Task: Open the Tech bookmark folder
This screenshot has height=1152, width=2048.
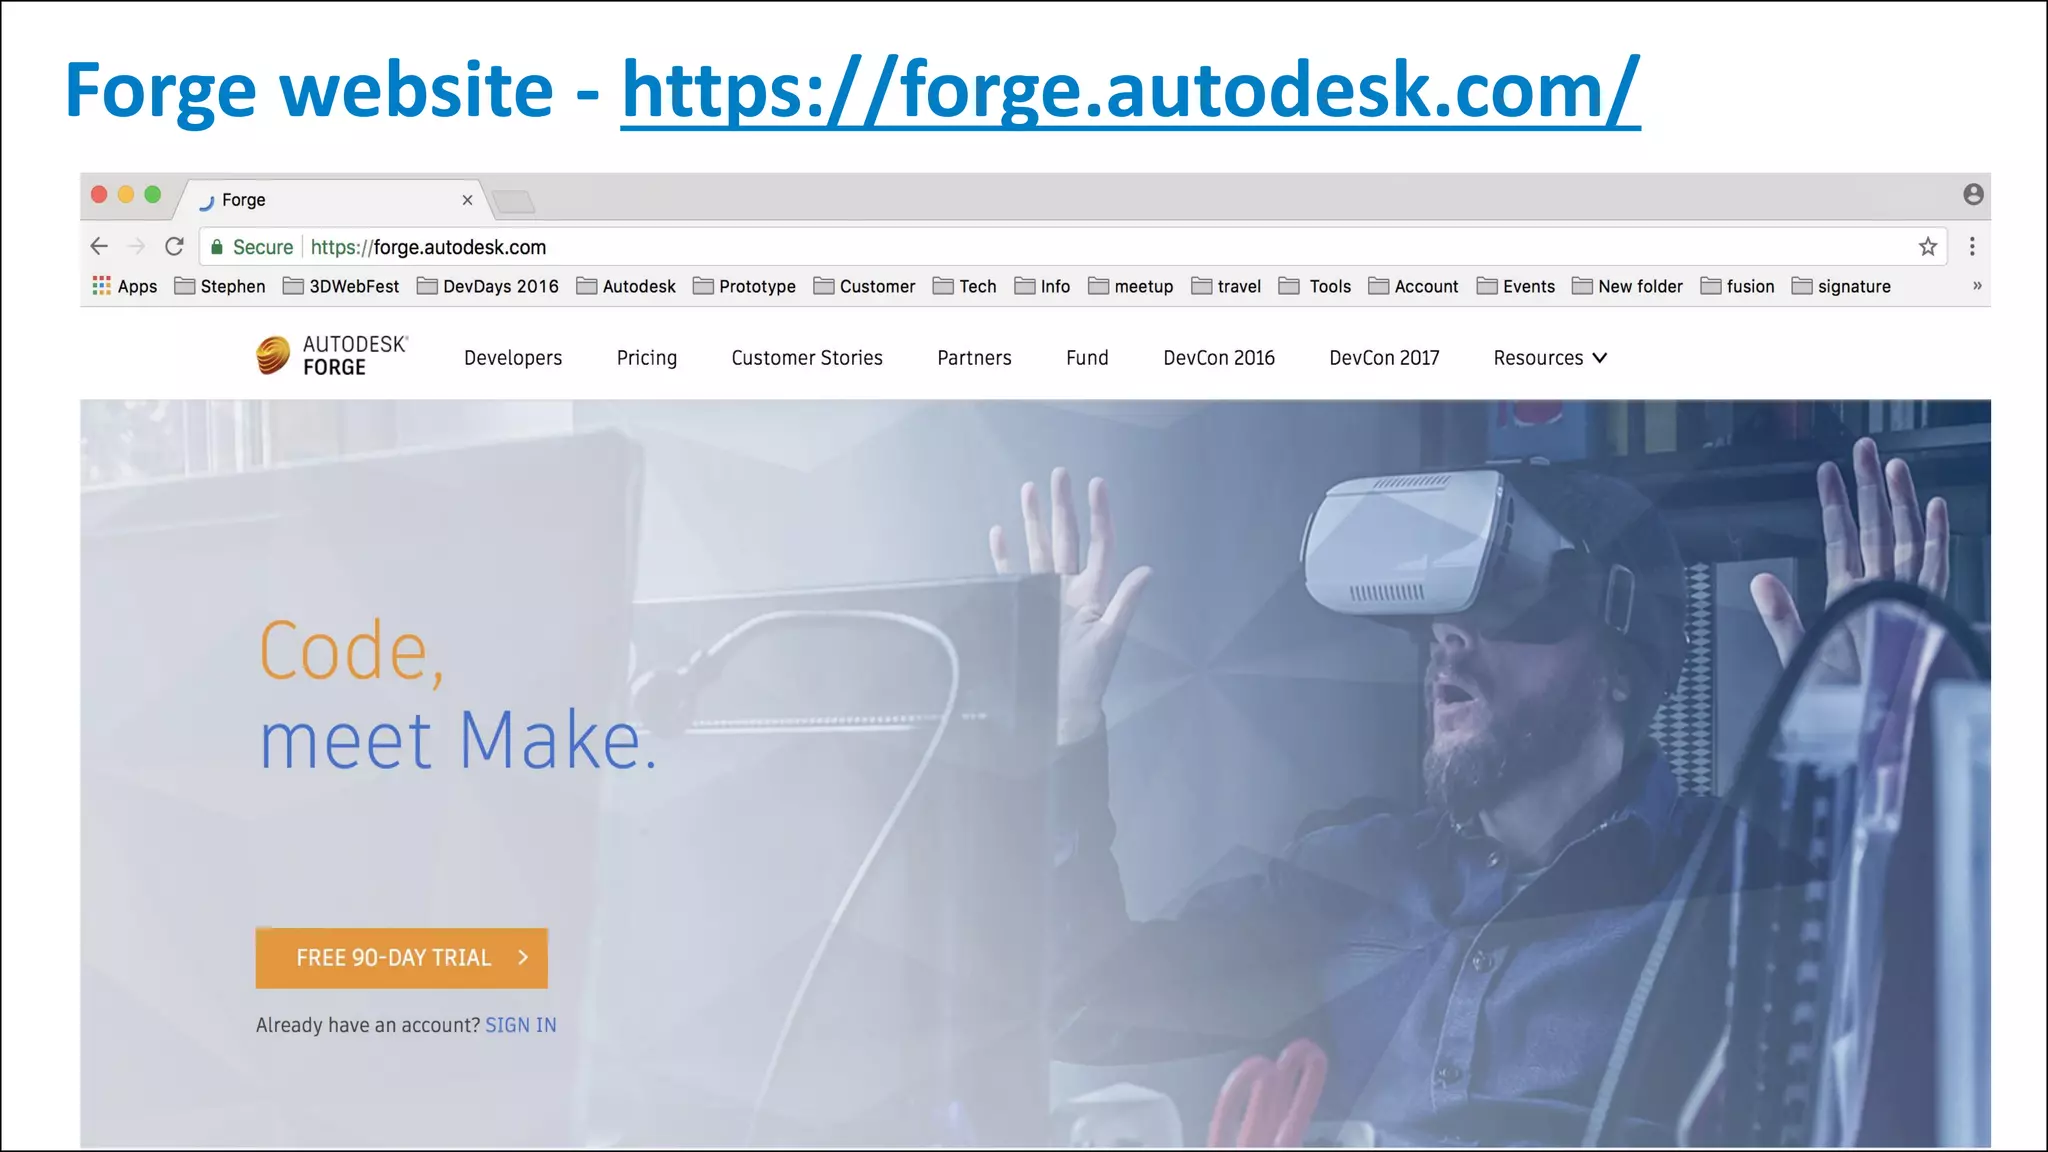Action: pyautogui.click(x=965, y=286)
